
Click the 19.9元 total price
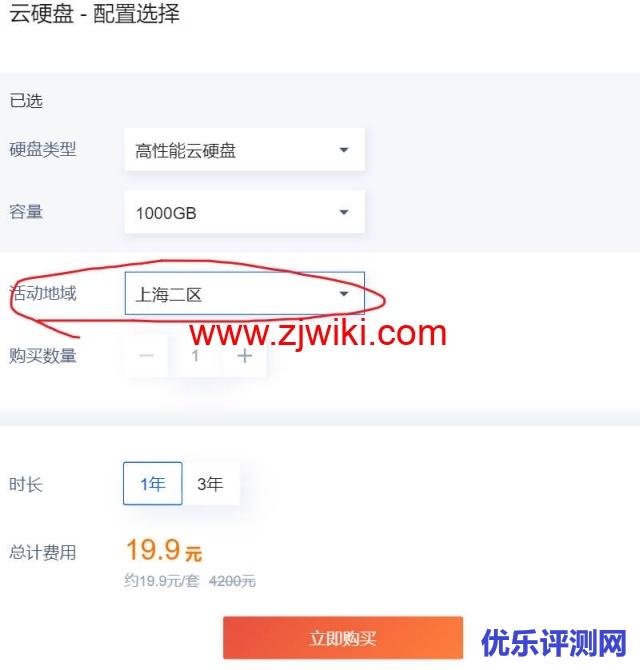164,550
